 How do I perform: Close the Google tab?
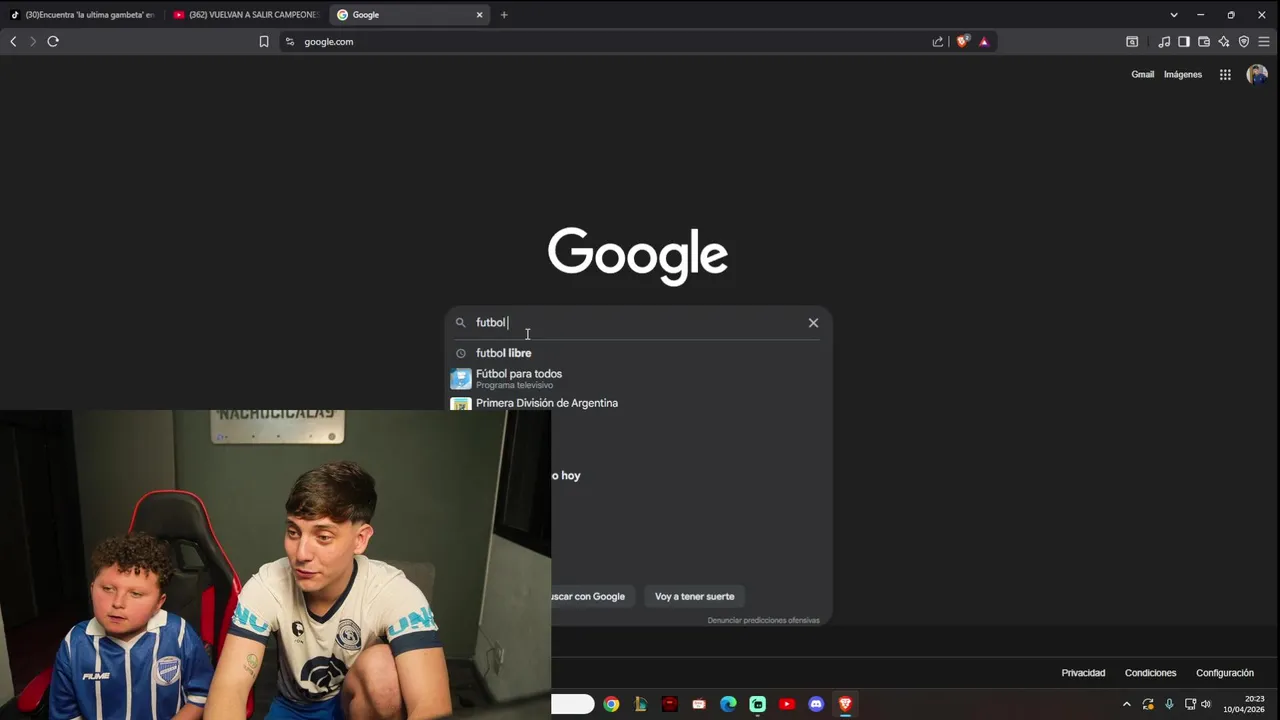479,15
